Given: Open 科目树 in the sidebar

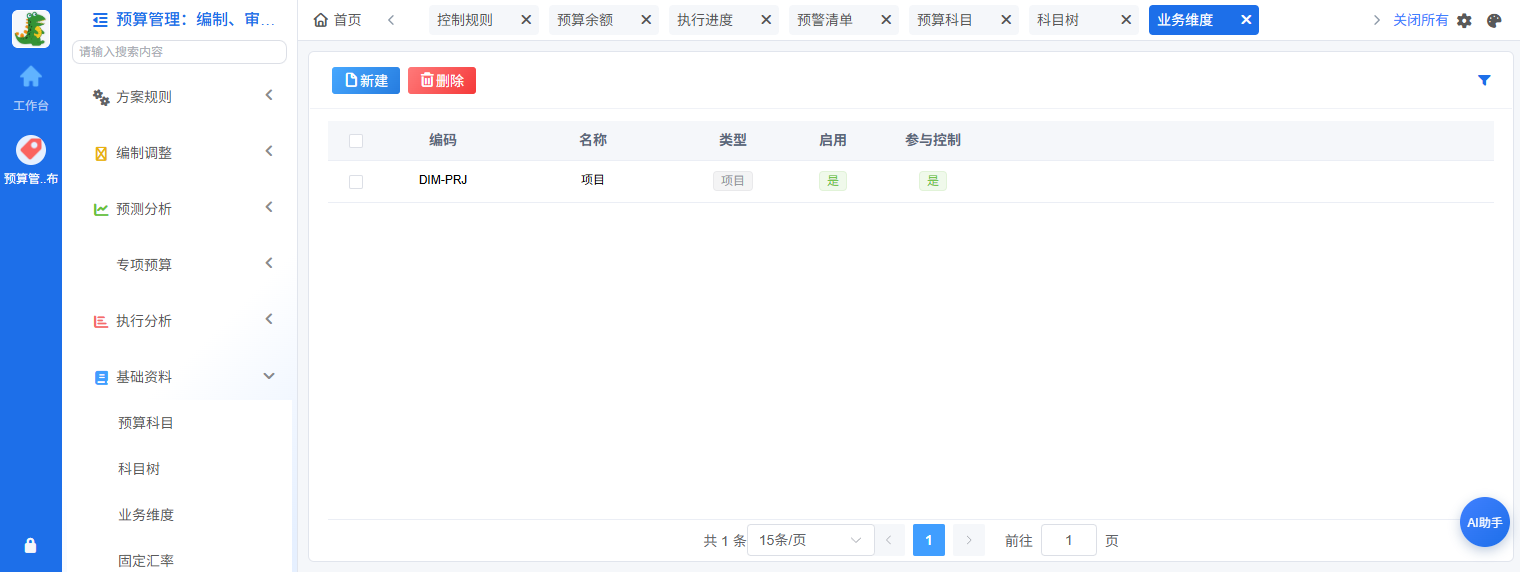Looking at the screenshot, I should [139, 469].
